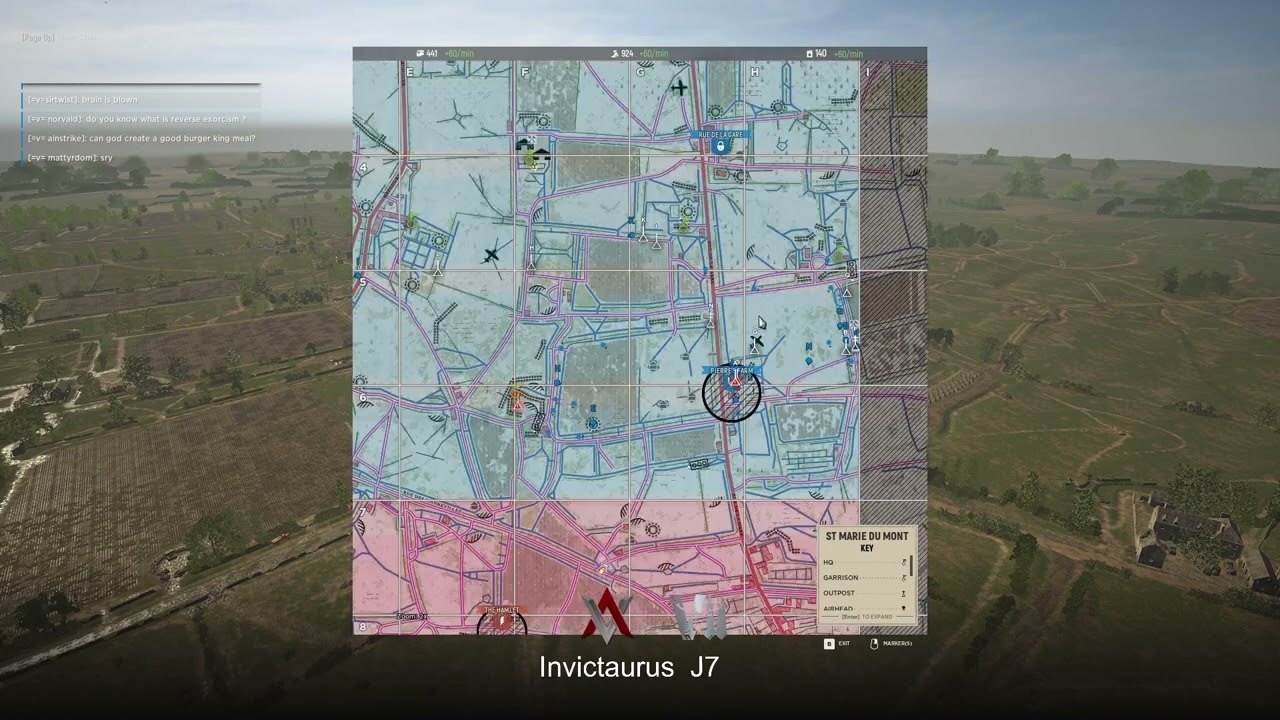
Task: Click the Zoom: 2x indicator
Action: tap(411, 616)
